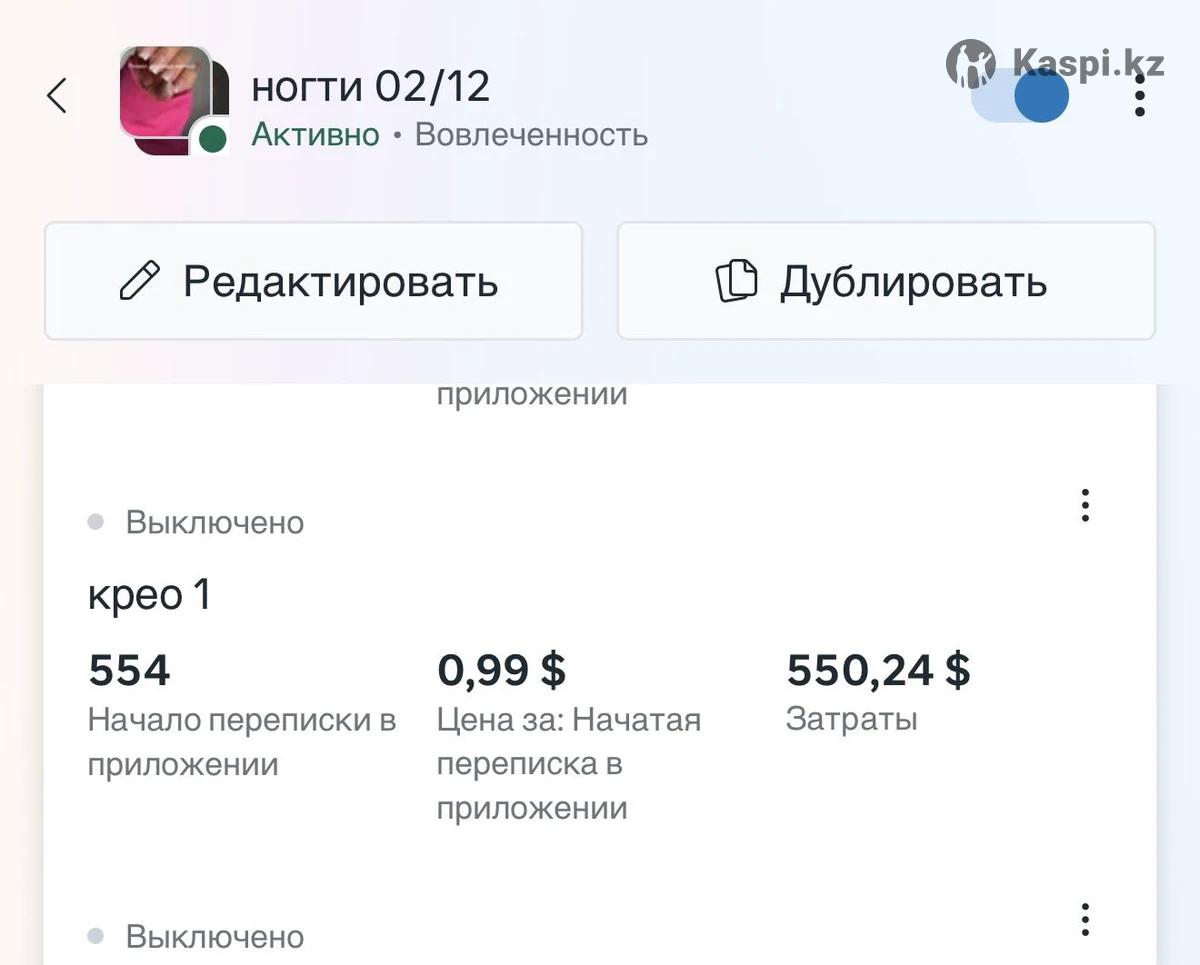The image size is (1200, 965).
Task: Click the Дублировать button
Action: coord(886,281)
